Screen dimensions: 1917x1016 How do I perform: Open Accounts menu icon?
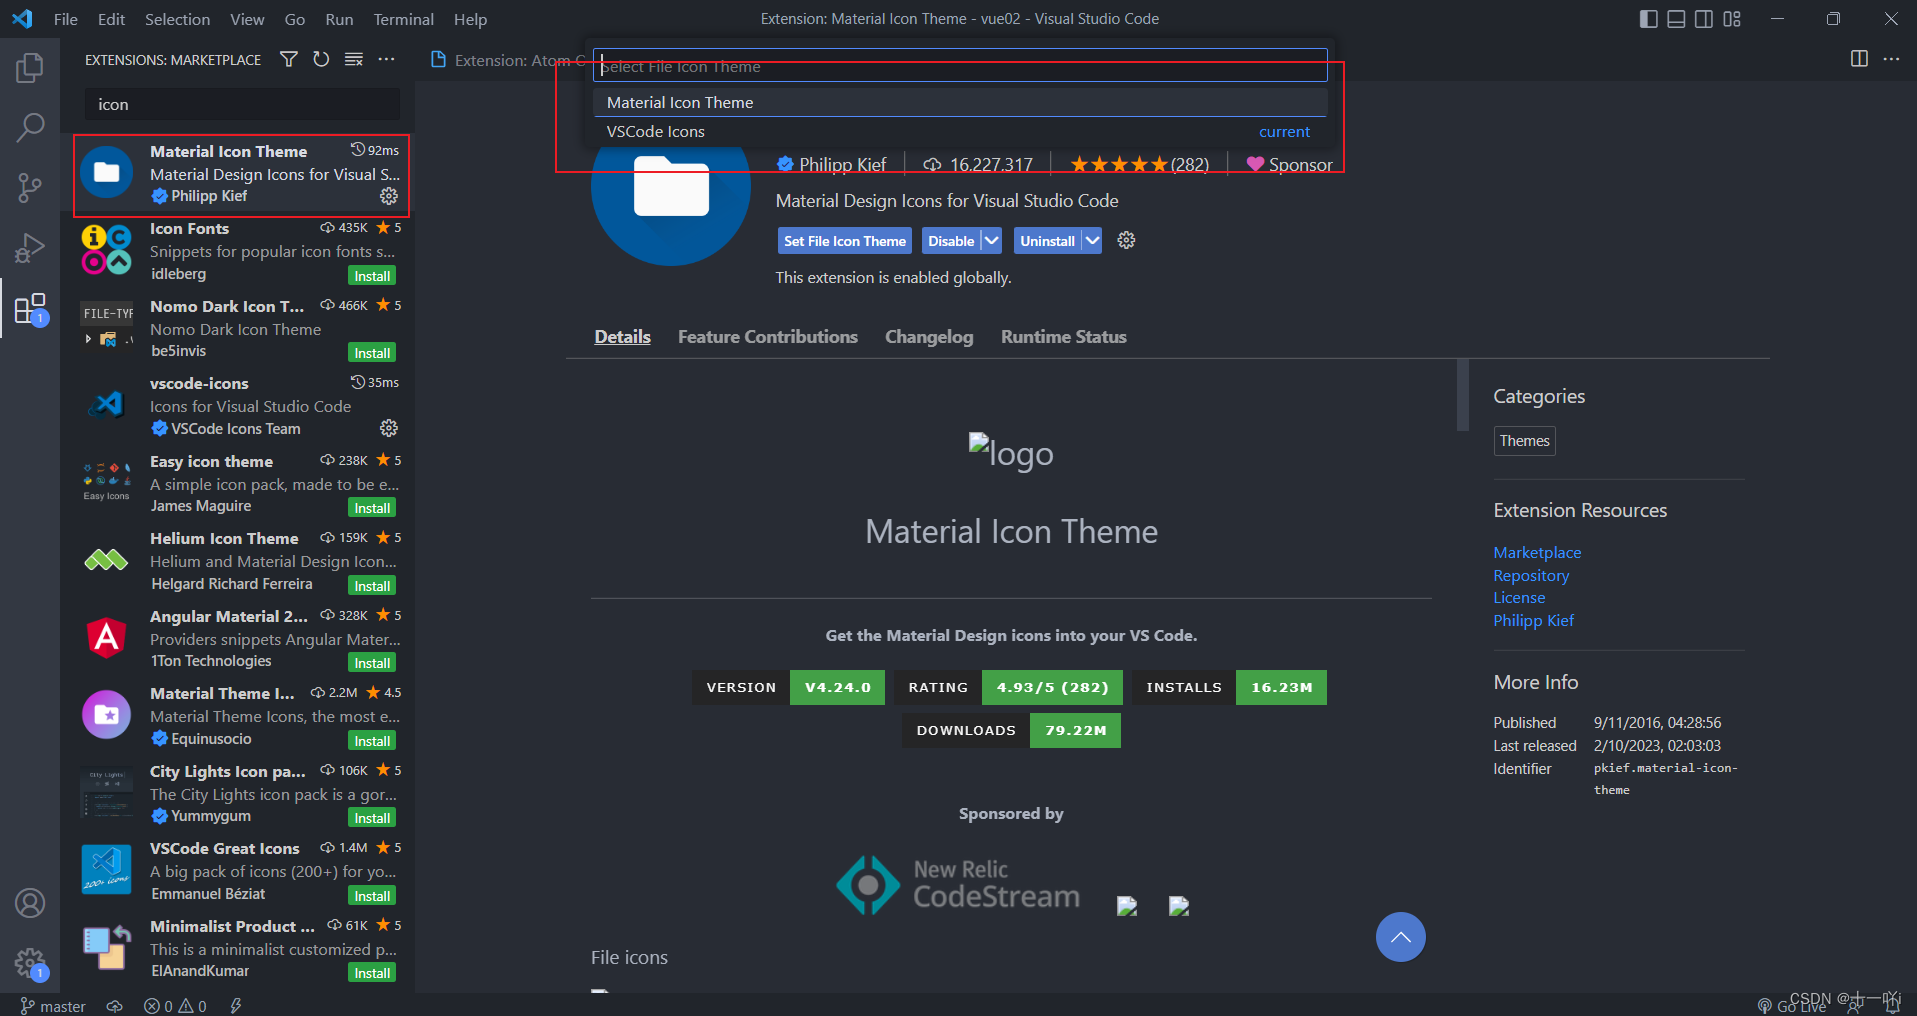pos(30,903)
